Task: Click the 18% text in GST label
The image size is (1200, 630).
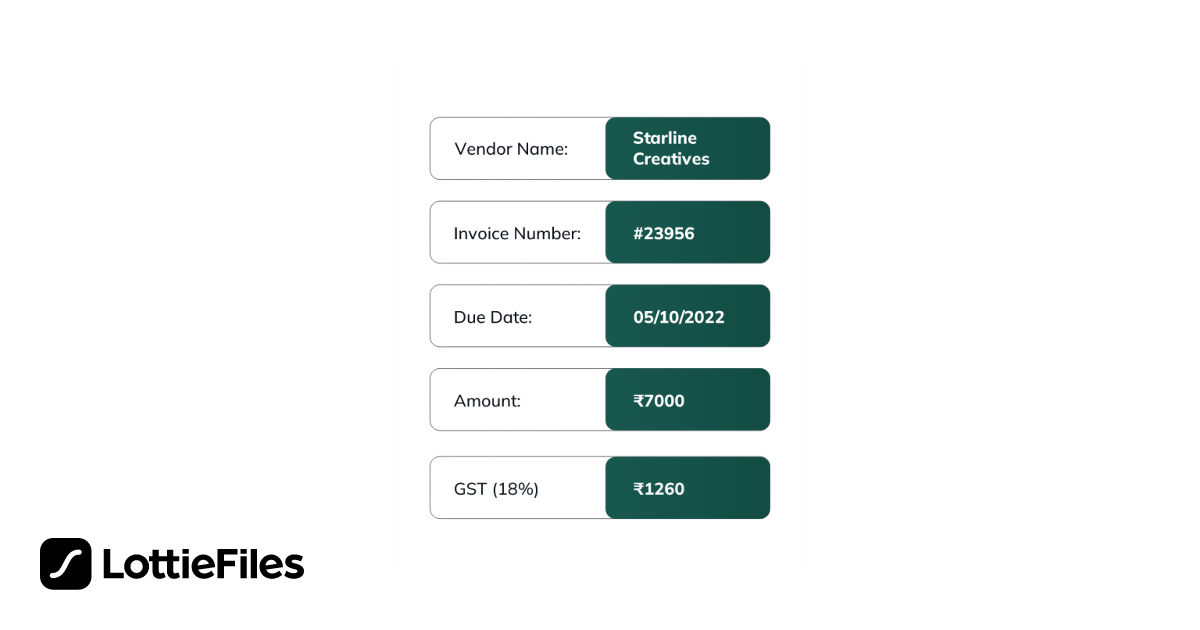Action: (x=516, y=489)
